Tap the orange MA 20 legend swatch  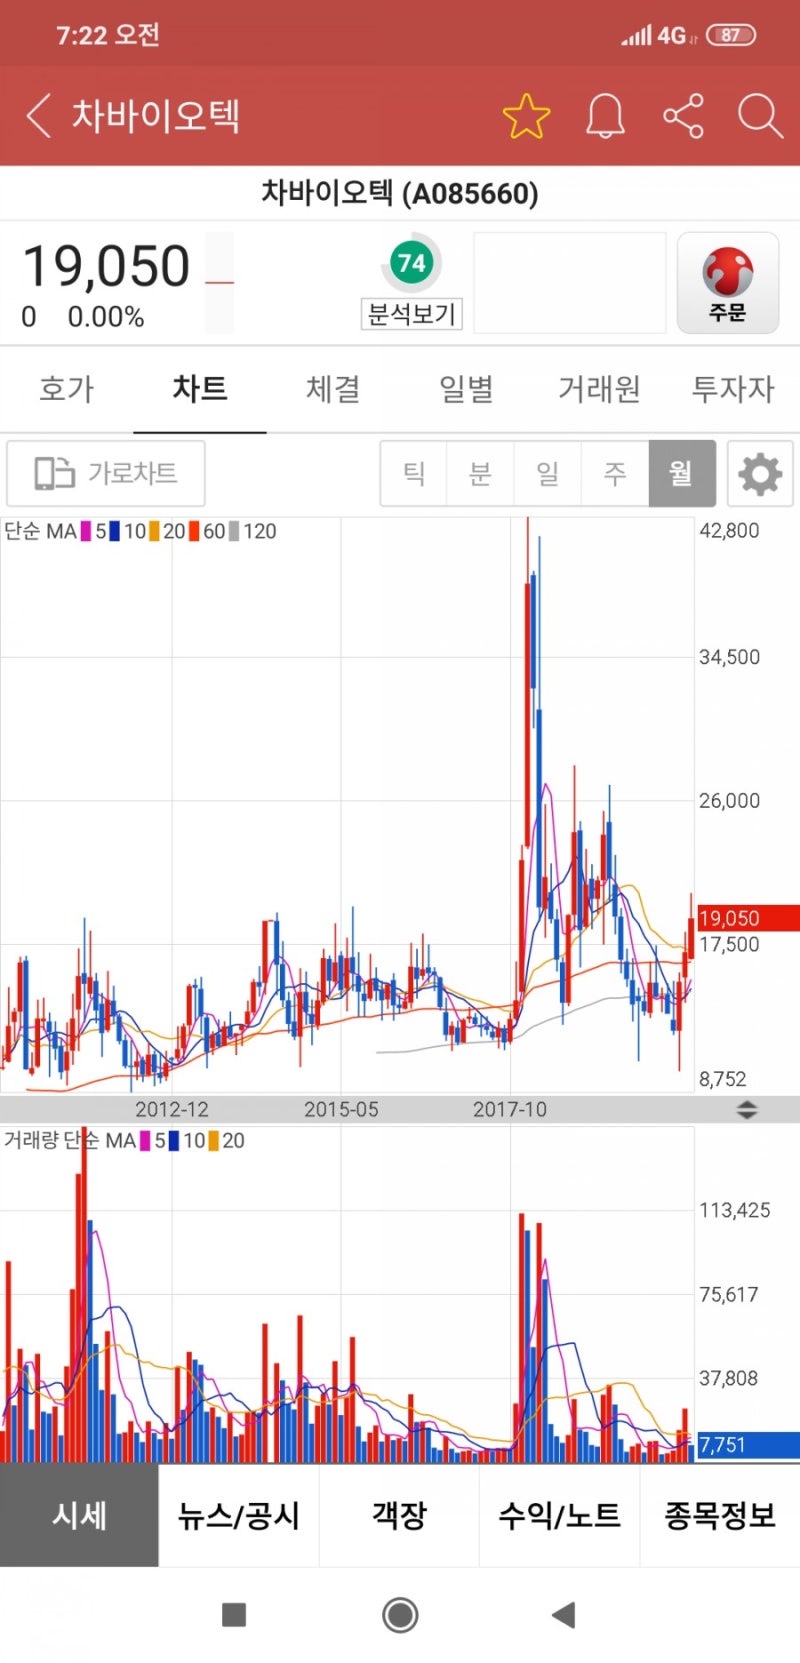point(155,531)
